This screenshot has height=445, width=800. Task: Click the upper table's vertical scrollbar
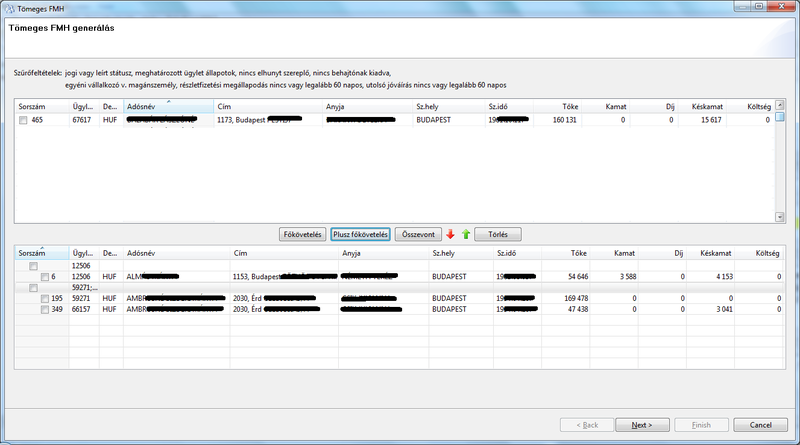click(779, 165)
